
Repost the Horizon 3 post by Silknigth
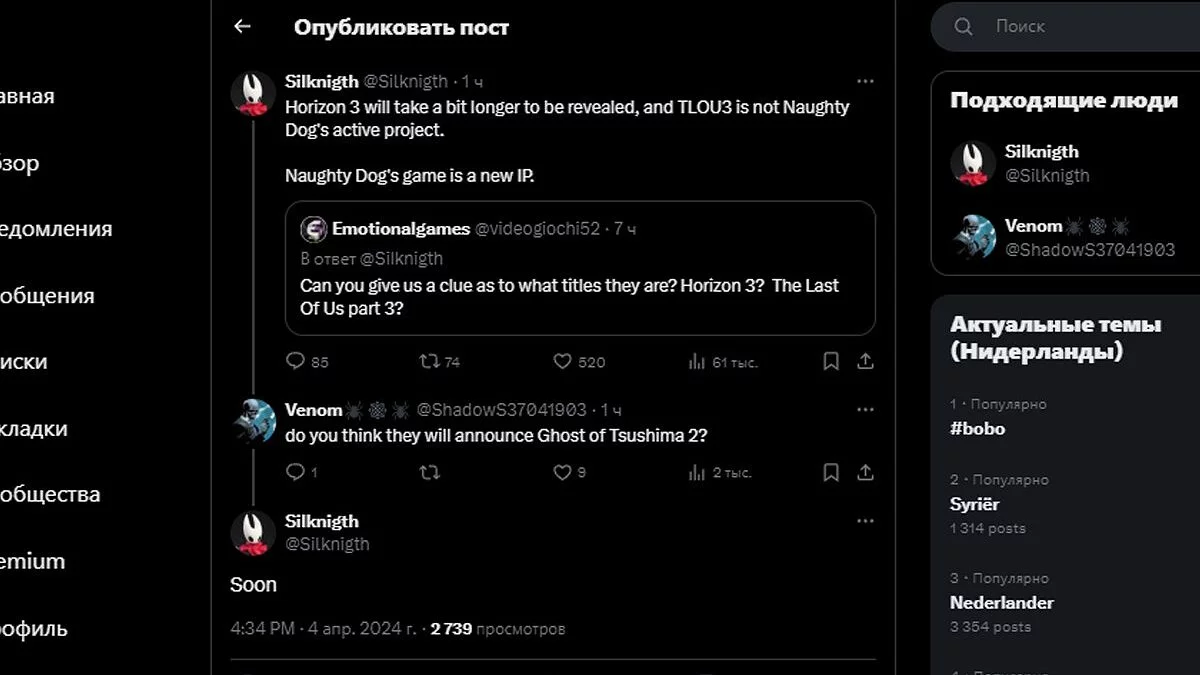[429, 361]
